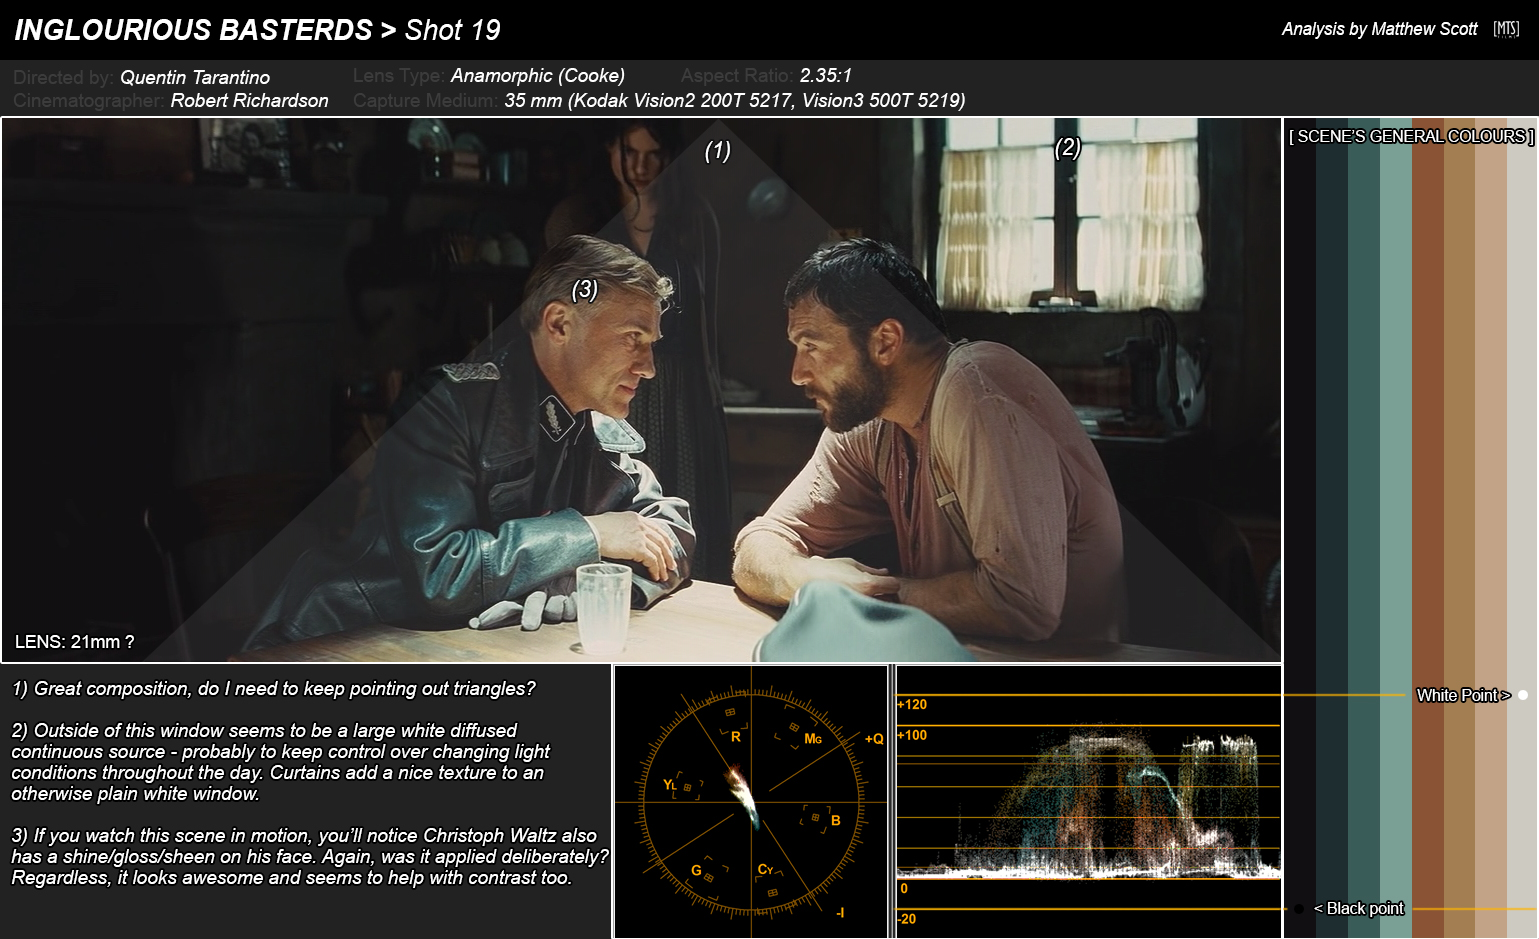Click lens type 'Anamorphic (Cooke)'
The width and height of the screenshot is (1539, 939).
pyautogui.click(x=538, y=75)
